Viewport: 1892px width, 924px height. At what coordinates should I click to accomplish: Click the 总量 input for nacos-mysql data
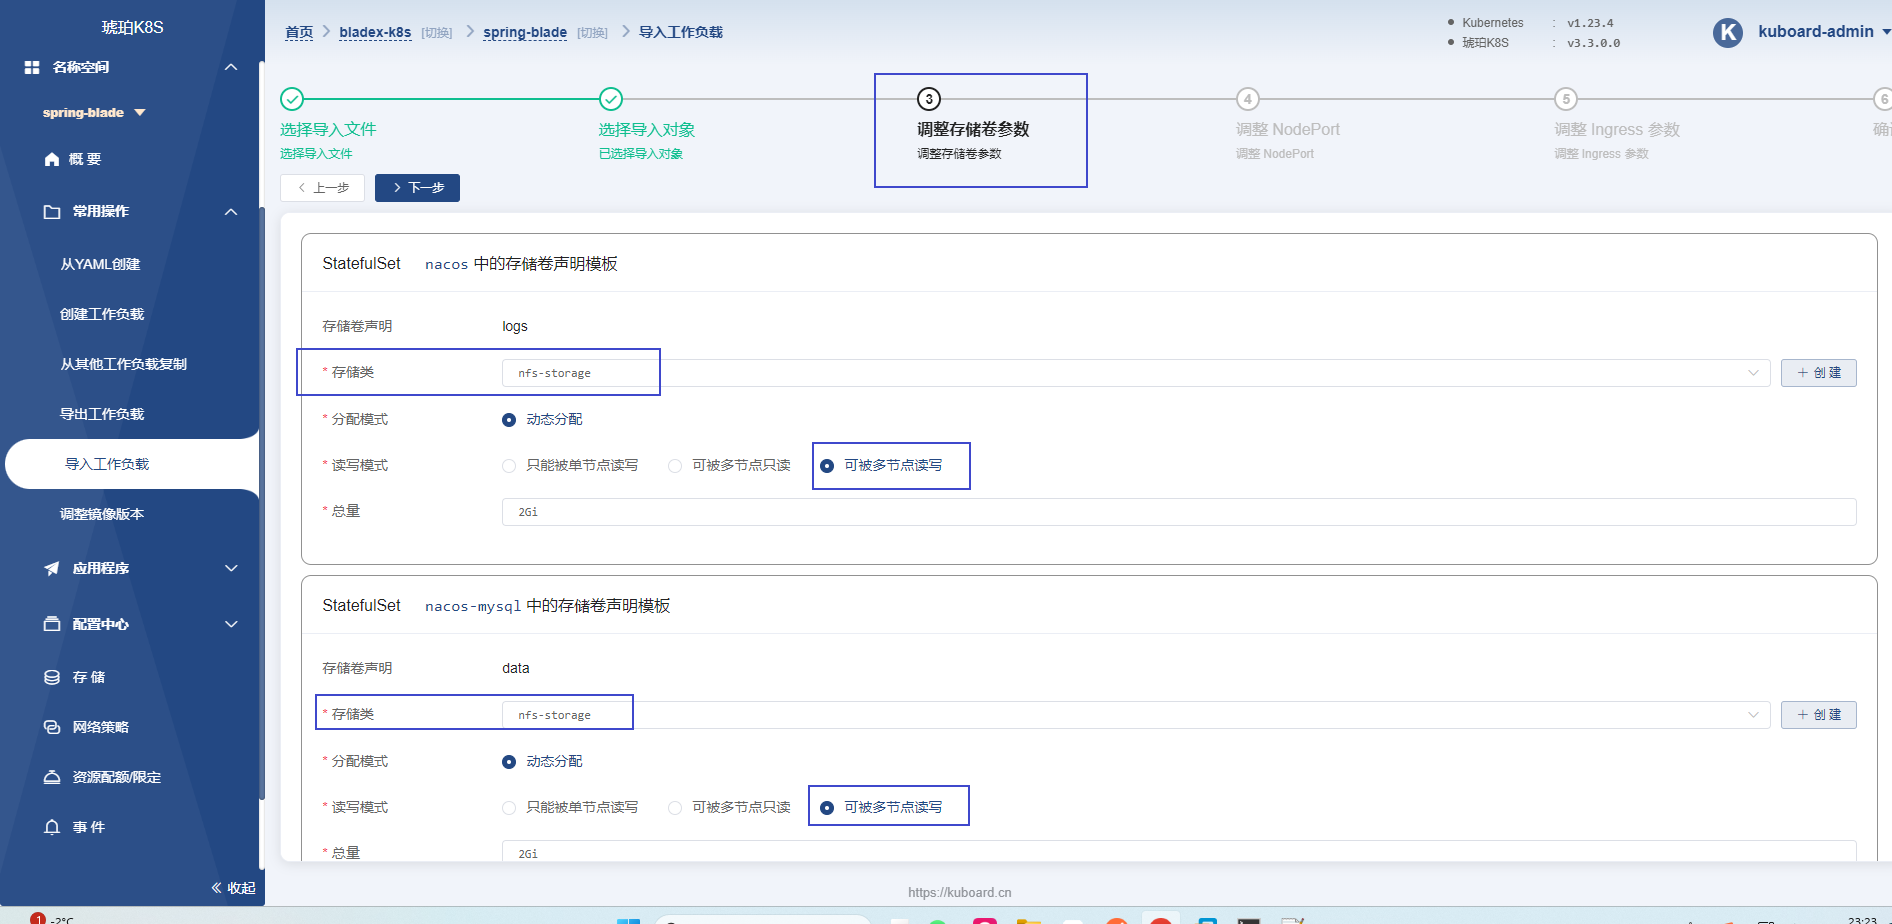[x=1179, y=852]
